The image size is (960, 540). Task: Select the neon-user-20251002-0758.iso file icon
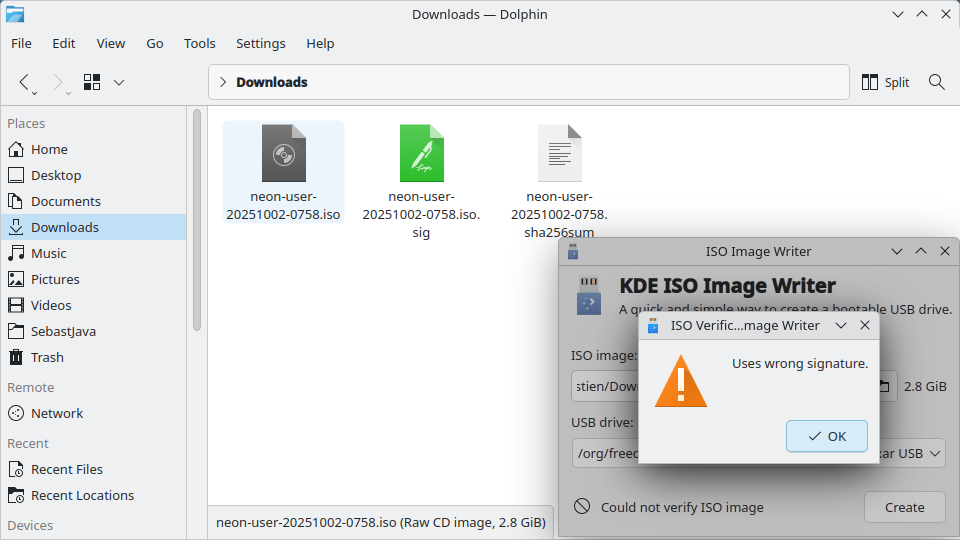click(283, 153)
